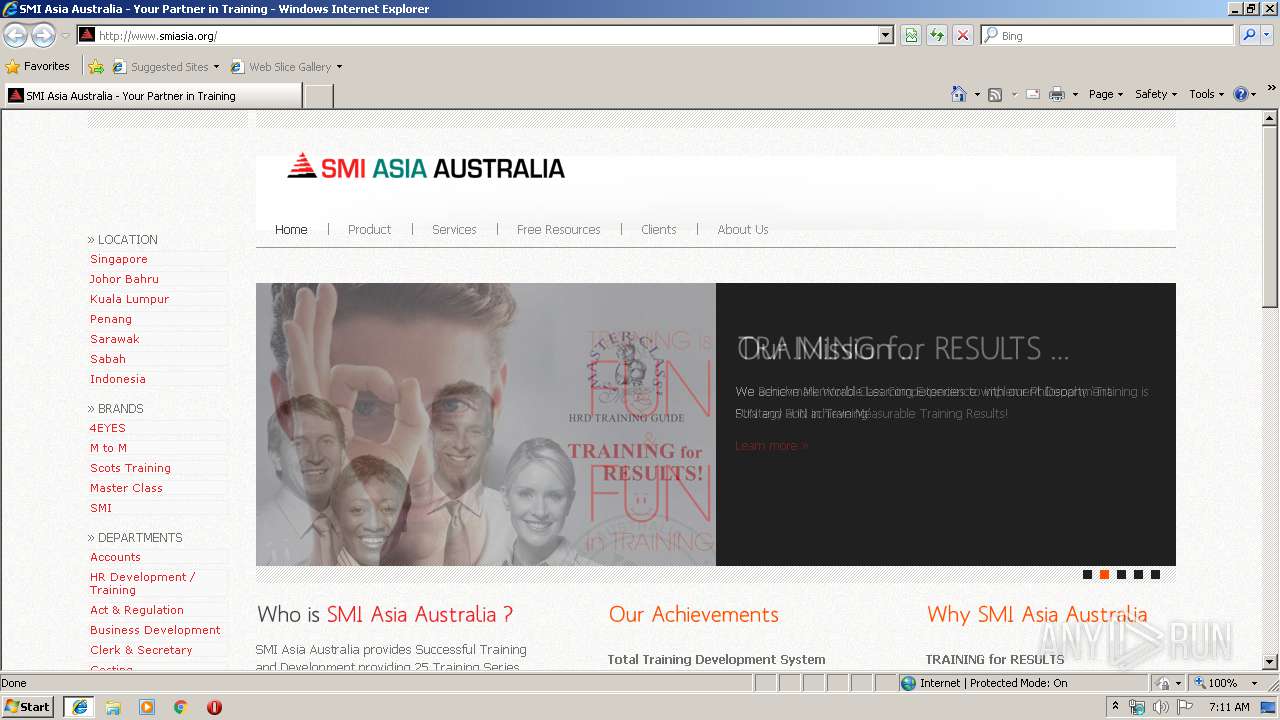The image size is (1280, 720).
Task: Open Windows Media Player taskbar icon
Action: coord(147,707)
